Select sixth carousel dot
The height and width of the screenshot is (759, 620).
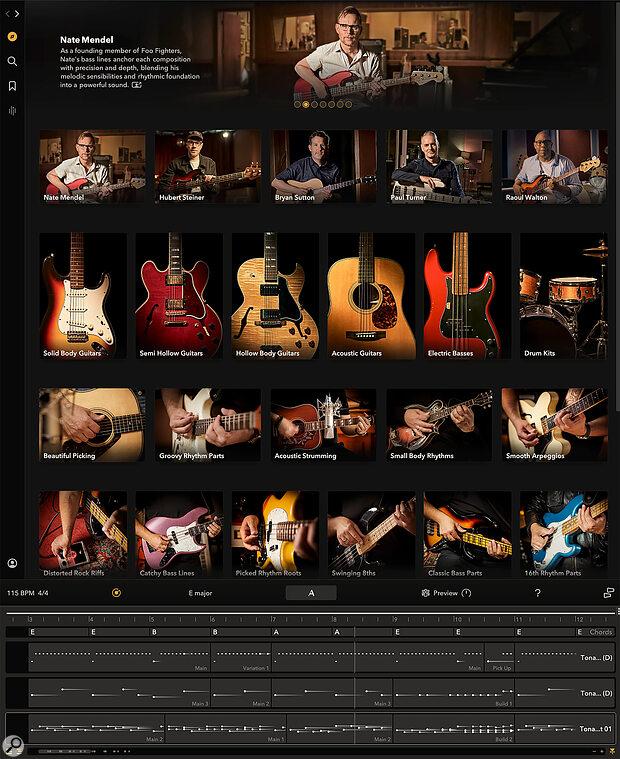pos(340,104)
